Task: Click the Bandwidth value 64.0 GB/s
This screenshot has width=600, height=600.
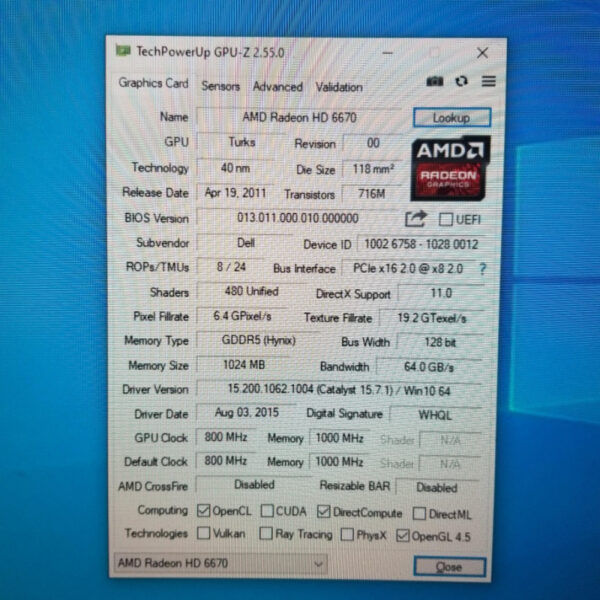Action: [x=429, y=367]
